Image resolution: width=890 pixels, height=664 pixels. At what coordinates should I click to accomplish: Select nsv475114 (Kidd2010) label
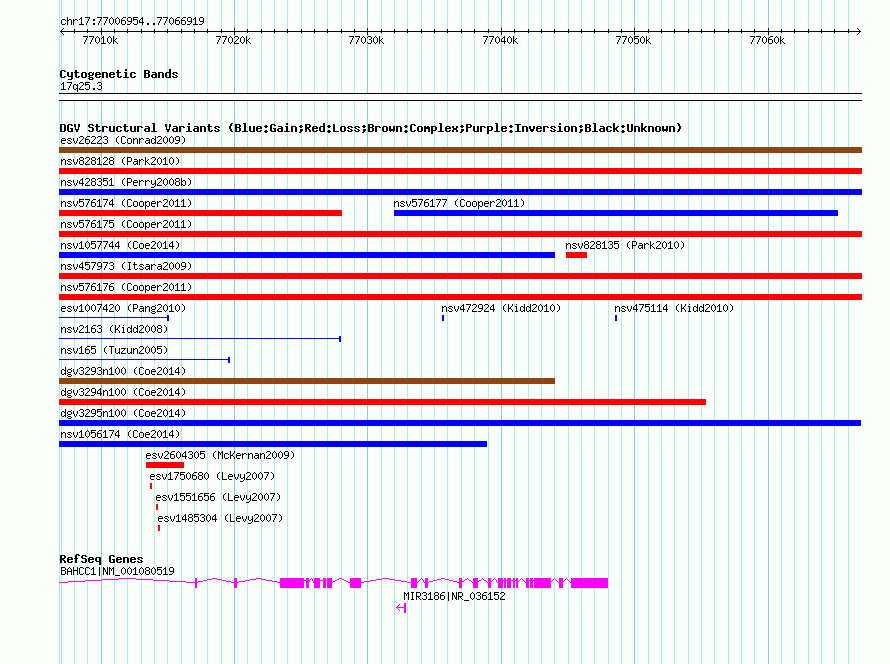[674, 308]
